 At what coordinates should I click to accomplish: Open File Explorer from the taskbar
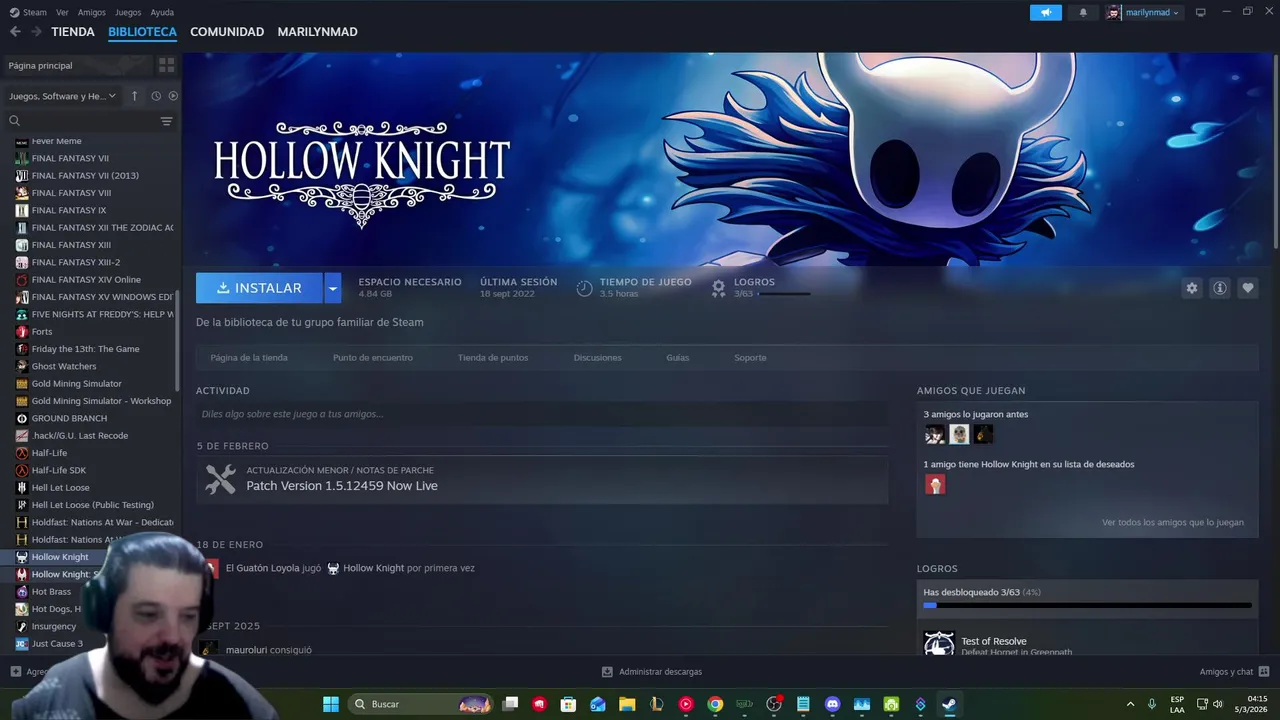tap(627, 704)
